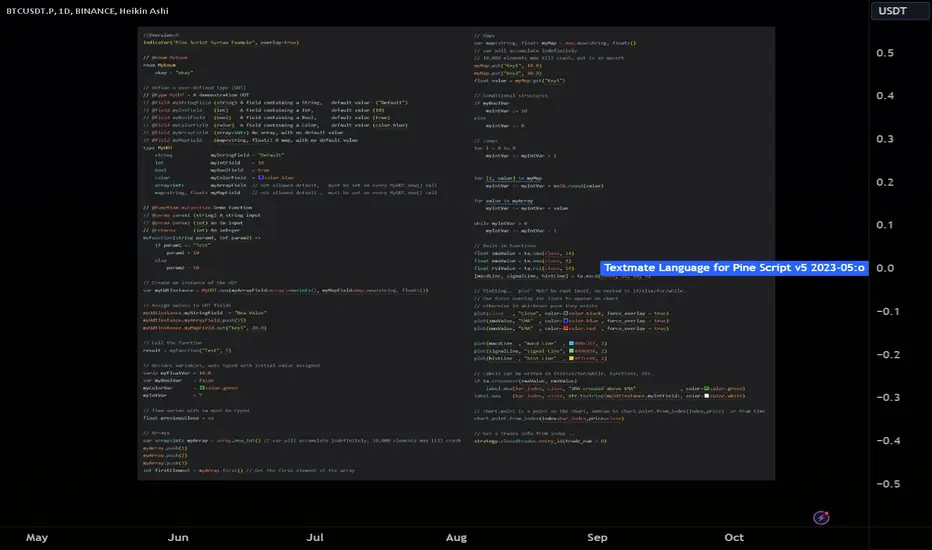Click the Sep label on time axis

[597, 537]
